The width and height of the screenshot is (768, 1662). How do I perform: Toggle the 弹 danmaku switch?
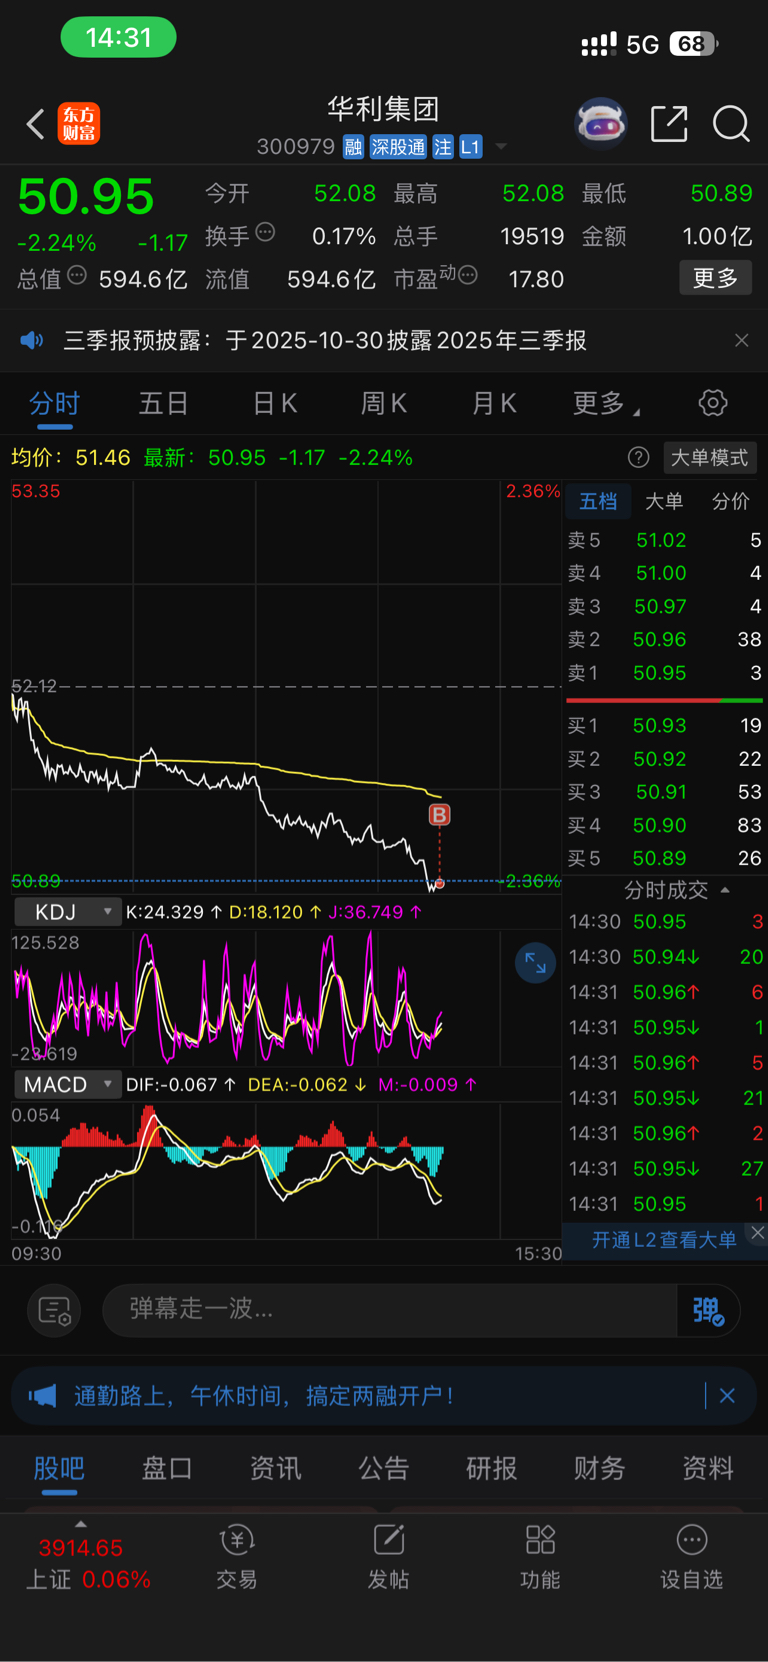point(708,1310)
